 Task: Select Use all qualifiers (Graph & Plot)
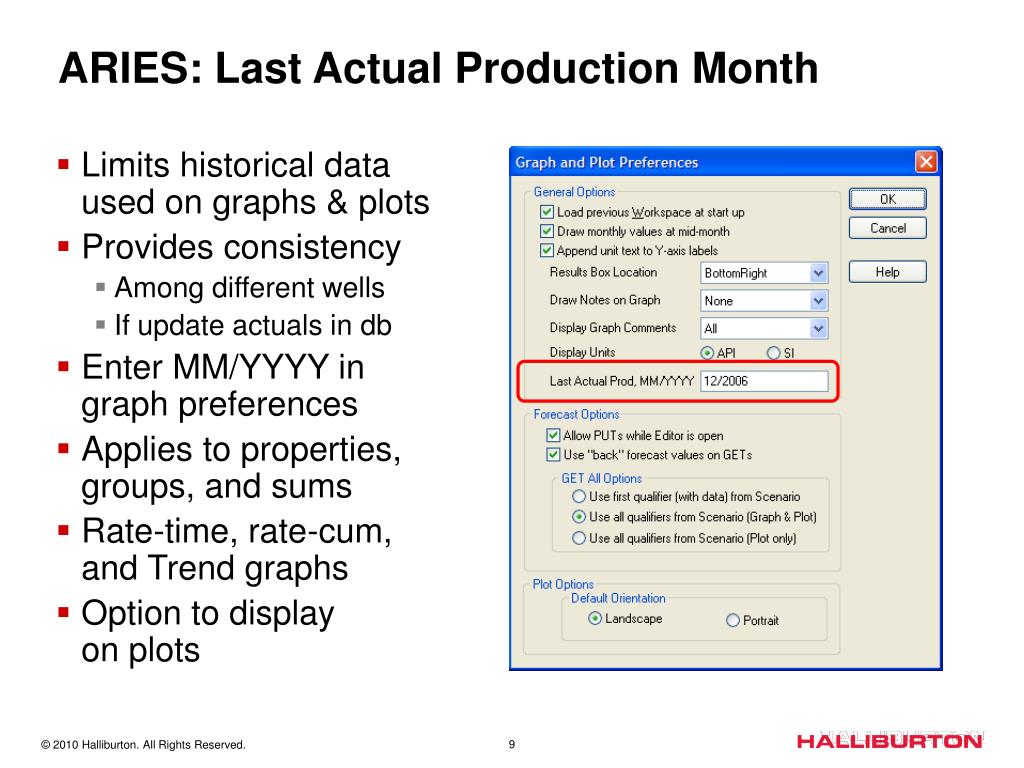pyautogui.click(x=579, y=517)
